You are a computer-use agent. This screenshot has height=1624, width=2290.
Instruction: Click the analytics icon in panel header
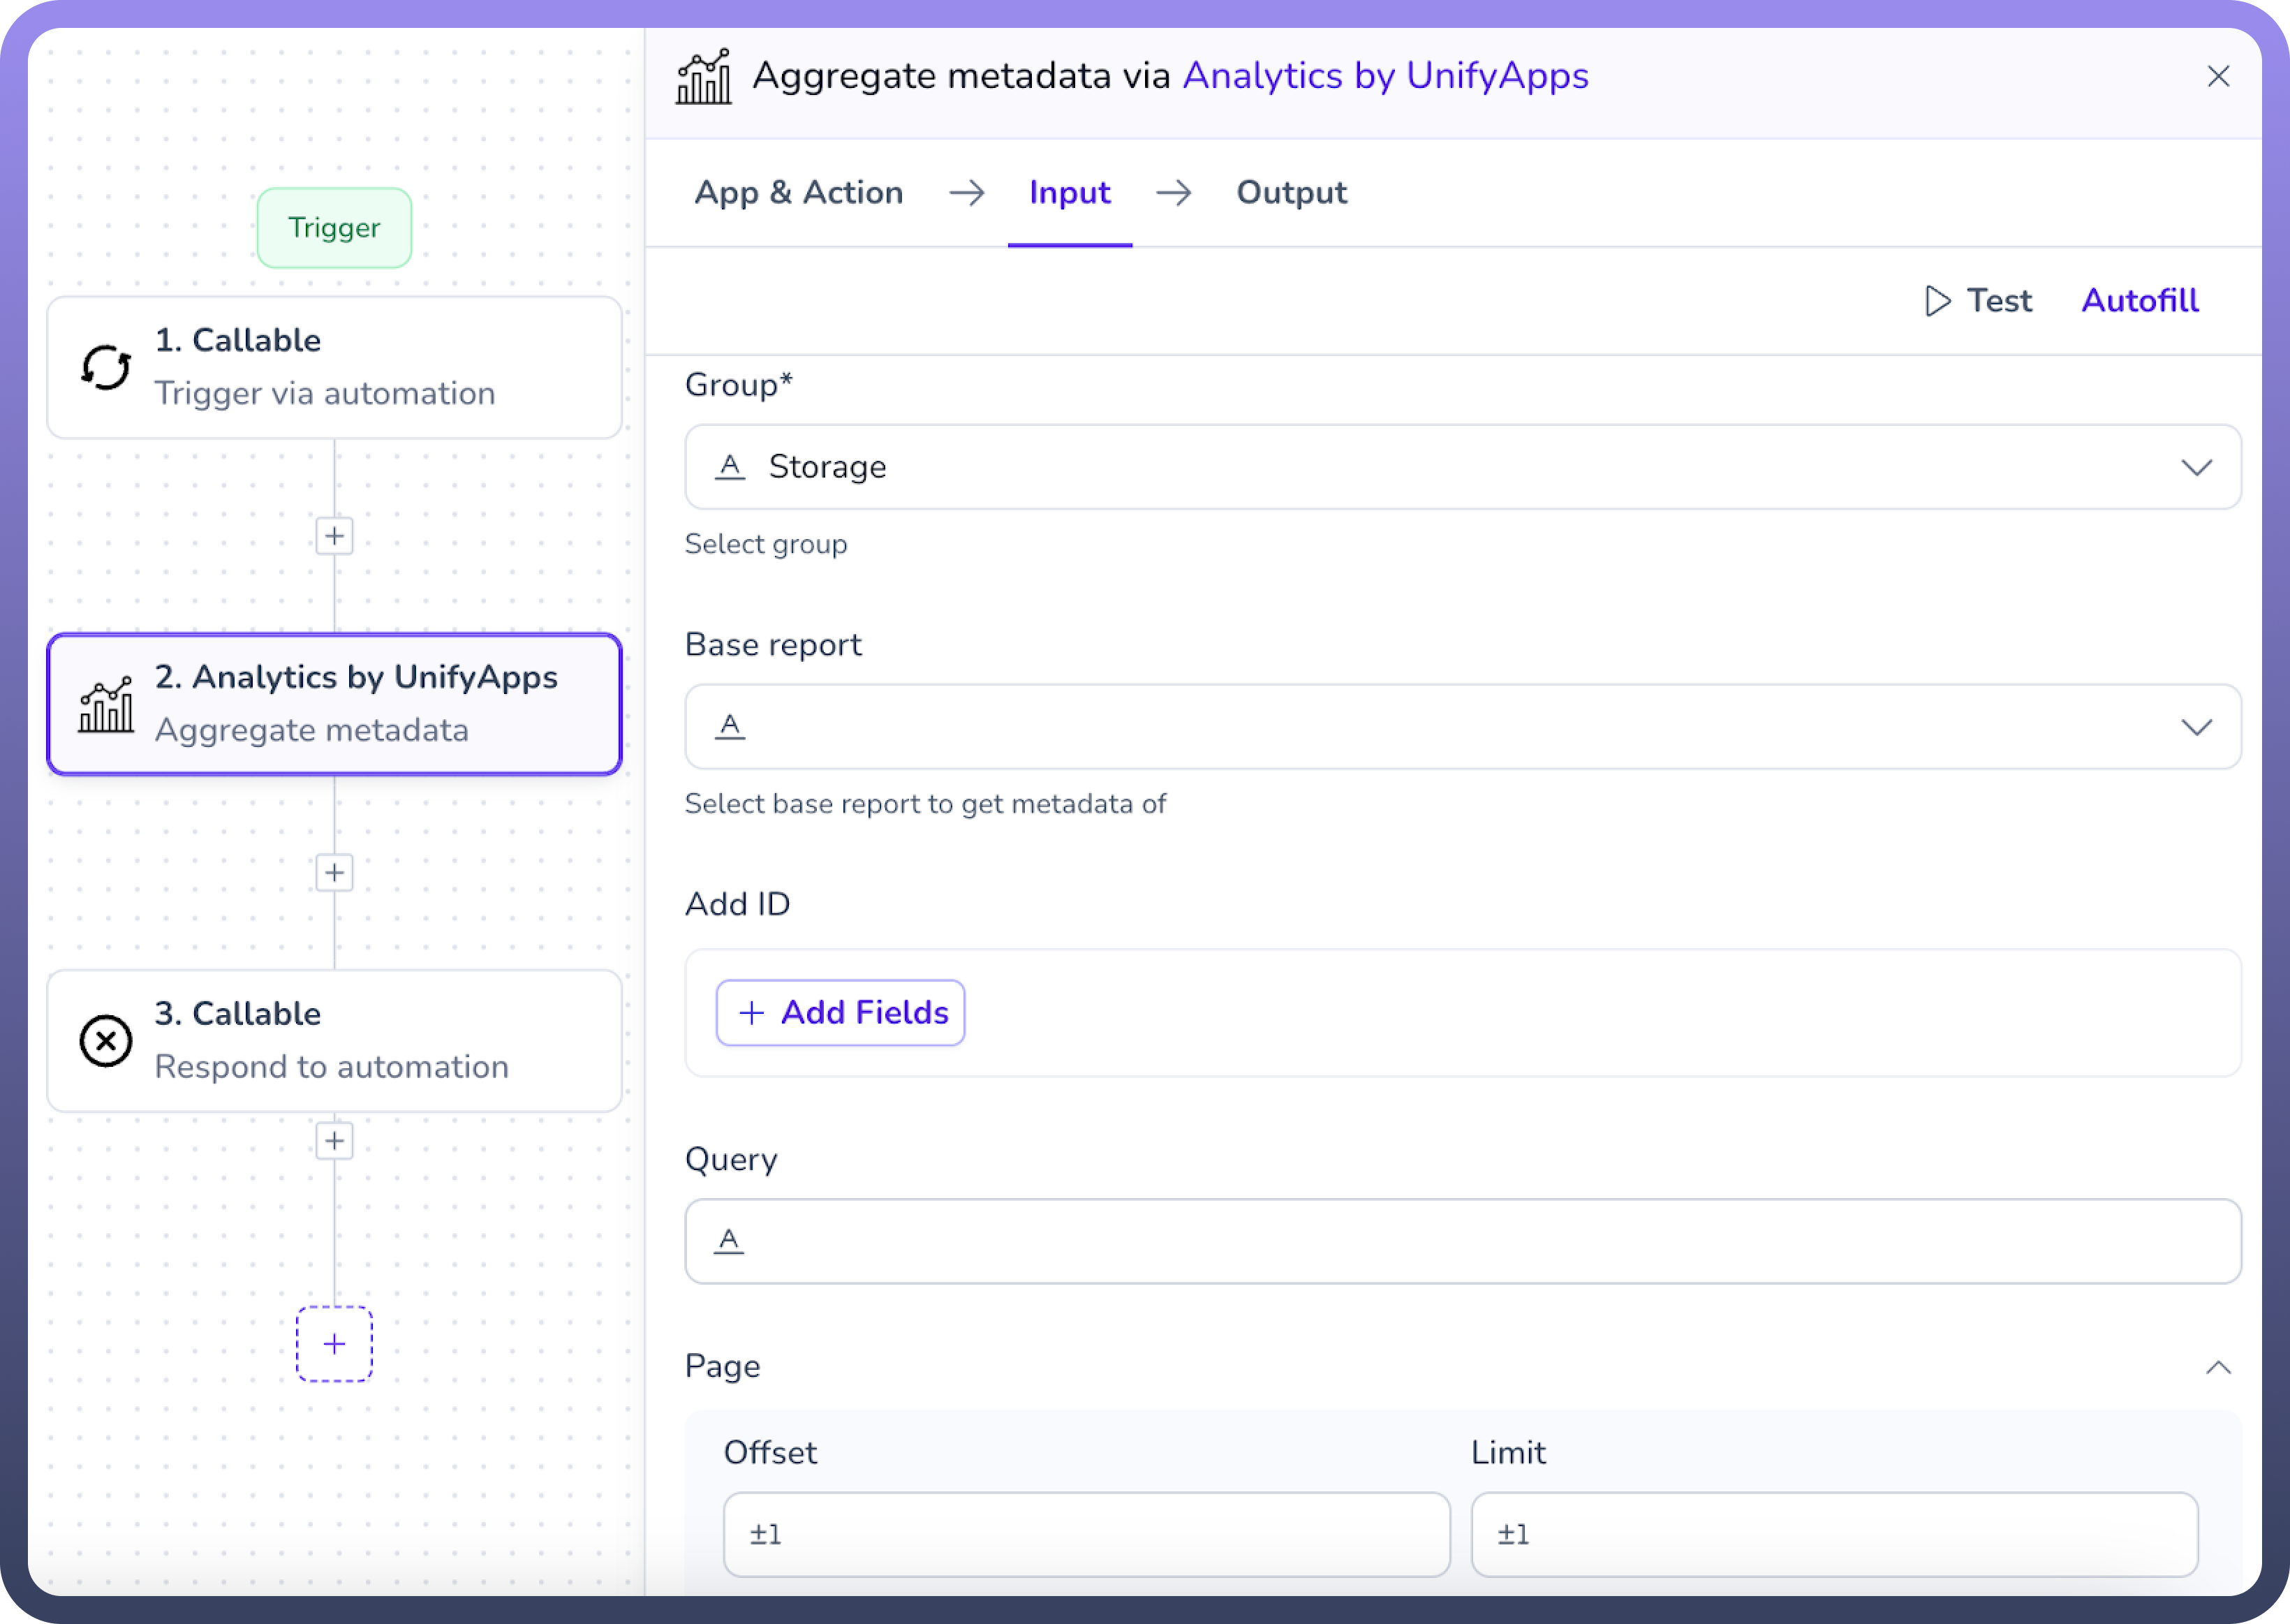[704, 77]
